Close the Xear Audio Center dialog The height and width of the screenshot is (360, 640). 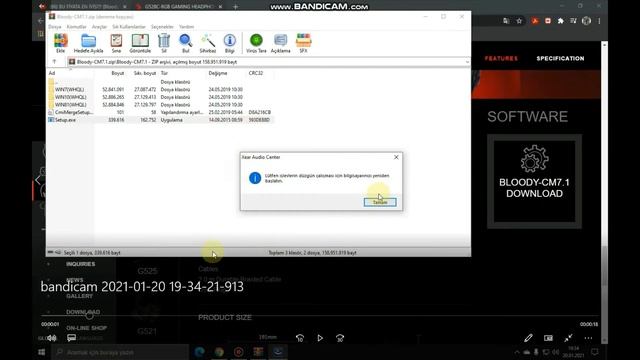coord(396,157)
